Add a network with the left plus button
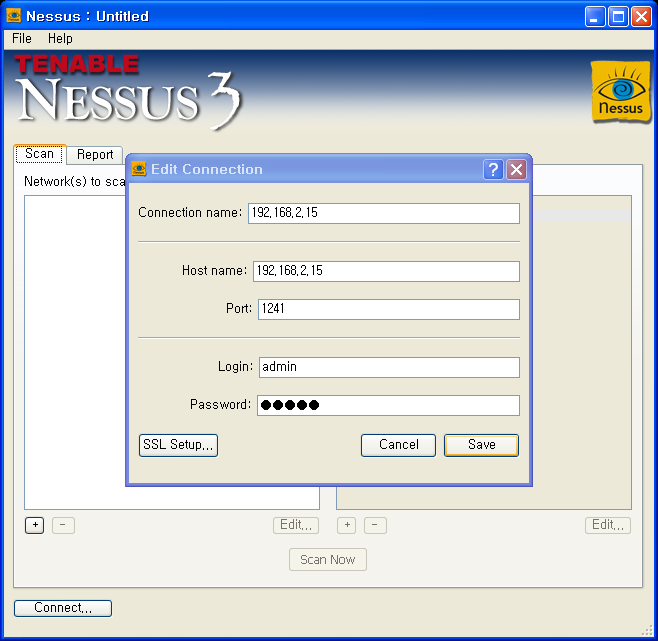The height and width of the screenshot is (641, 658). coord(34,525)
